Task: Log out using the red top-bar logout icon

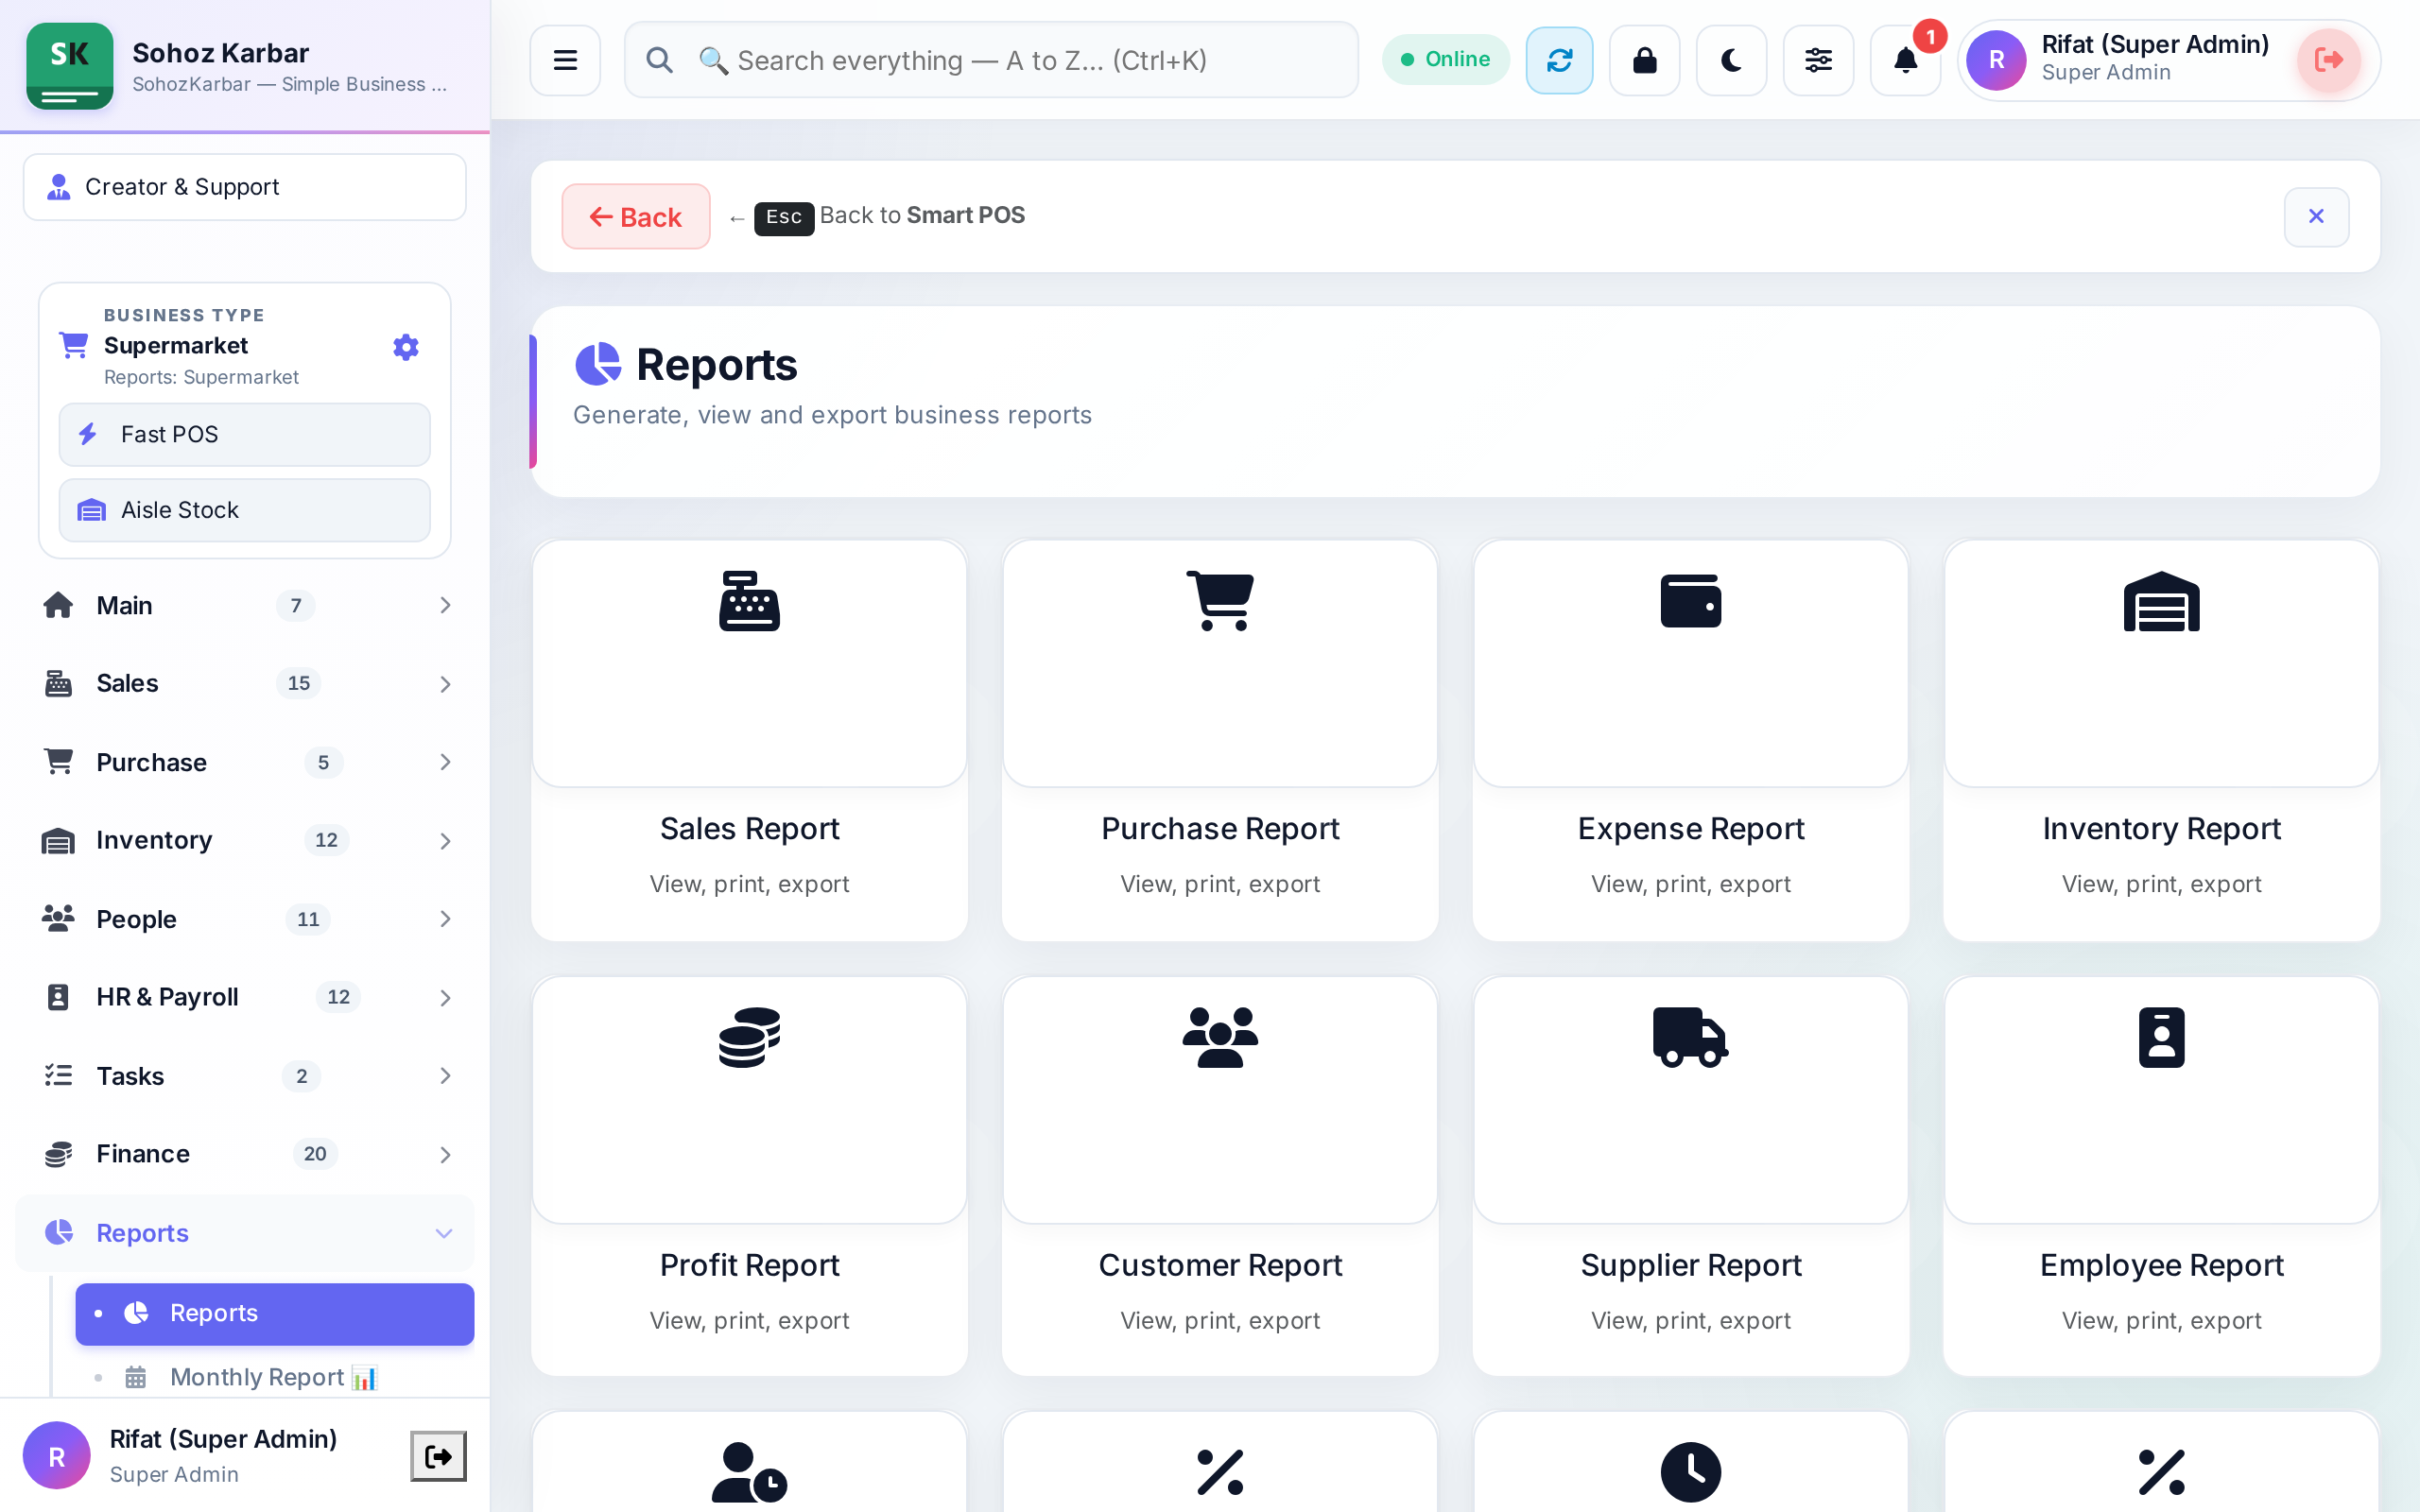Action: [x=2328, y=60]
